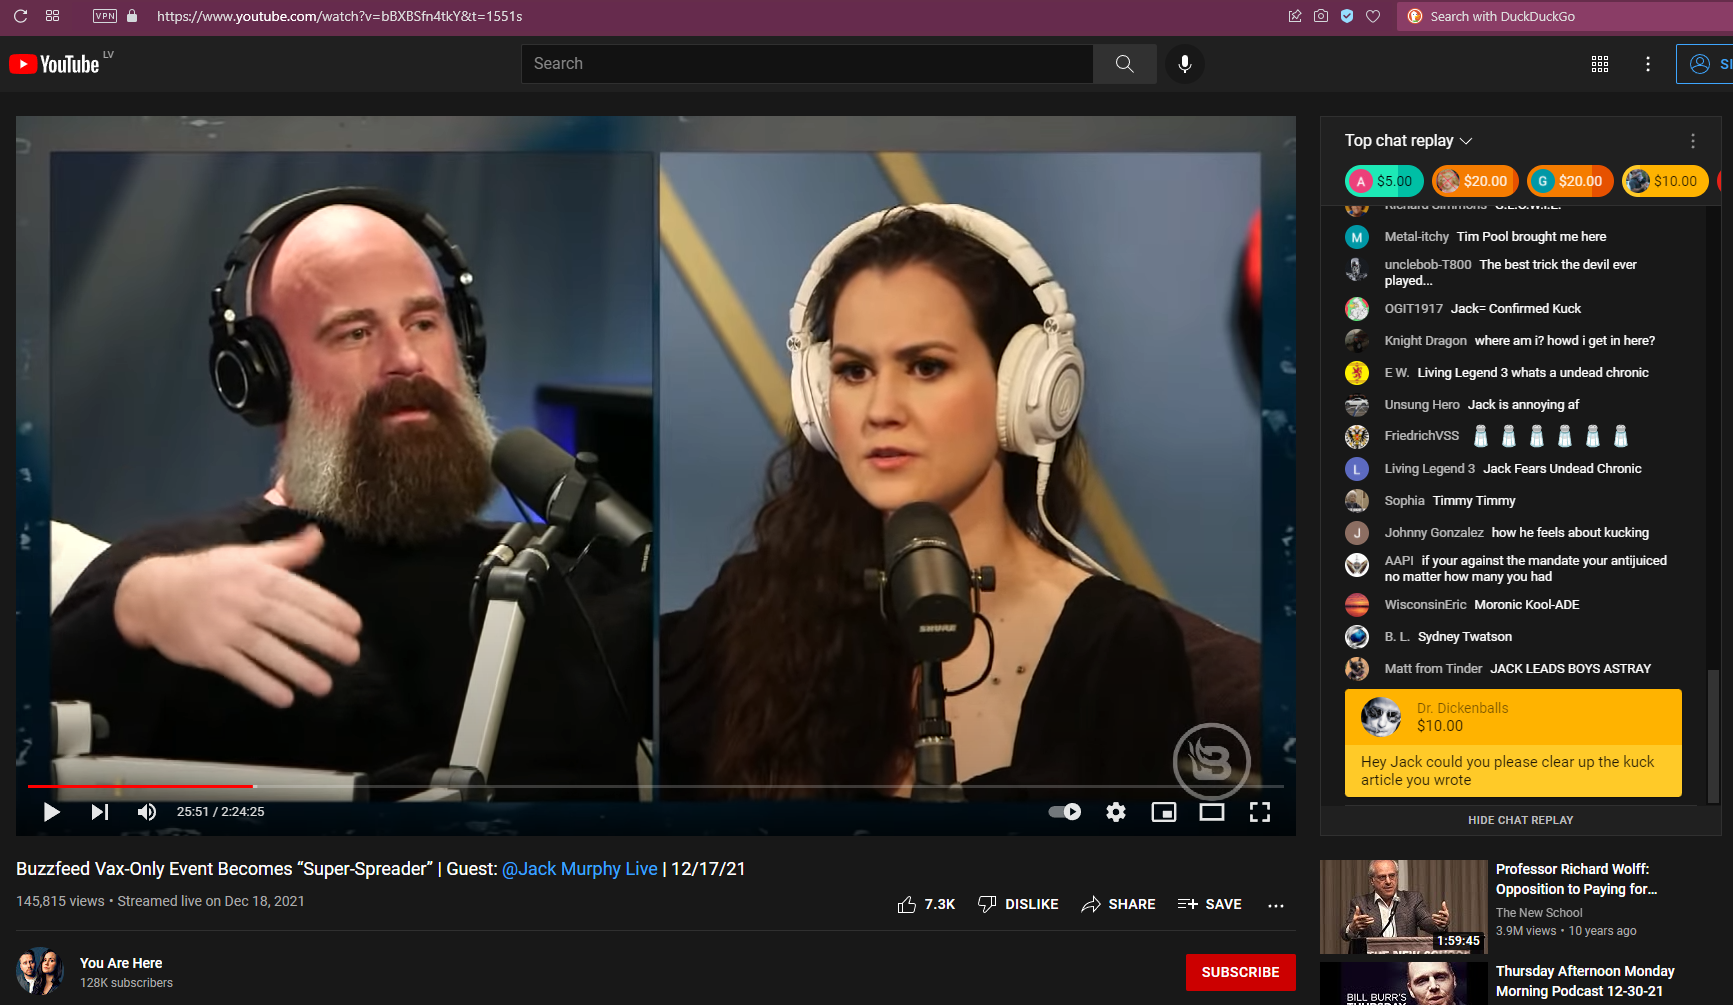Switch to theater mode
Viewport: 1733px width, 1005px height.
(1212, 812)
